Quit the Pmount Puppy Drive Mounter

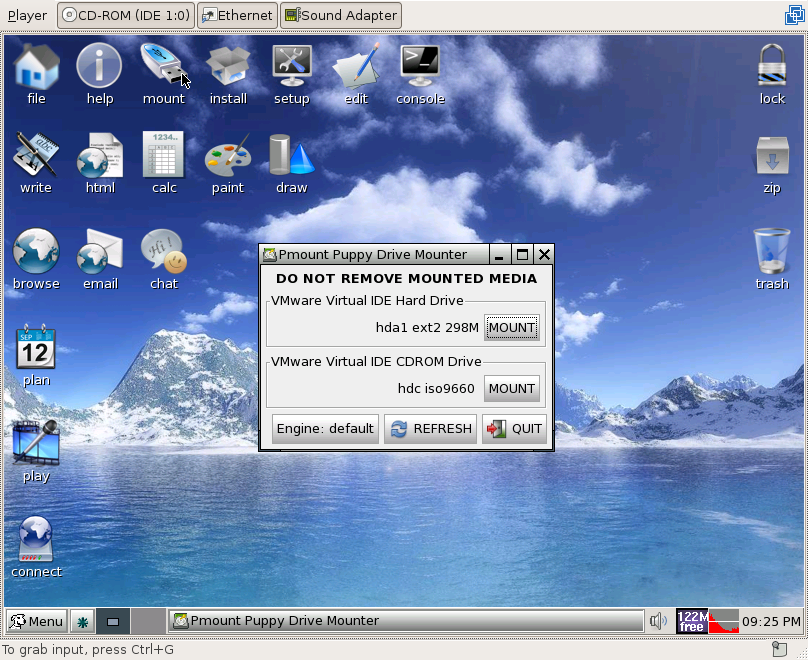click(514, 429)
